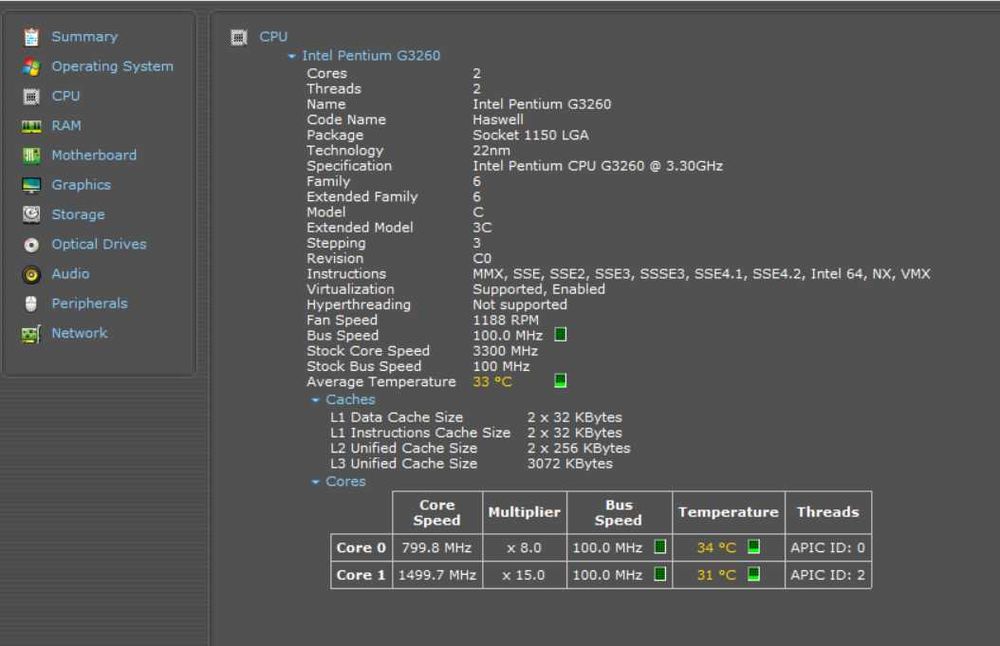
Task: Click the RAM module icon
Action: tap(31, 126)
